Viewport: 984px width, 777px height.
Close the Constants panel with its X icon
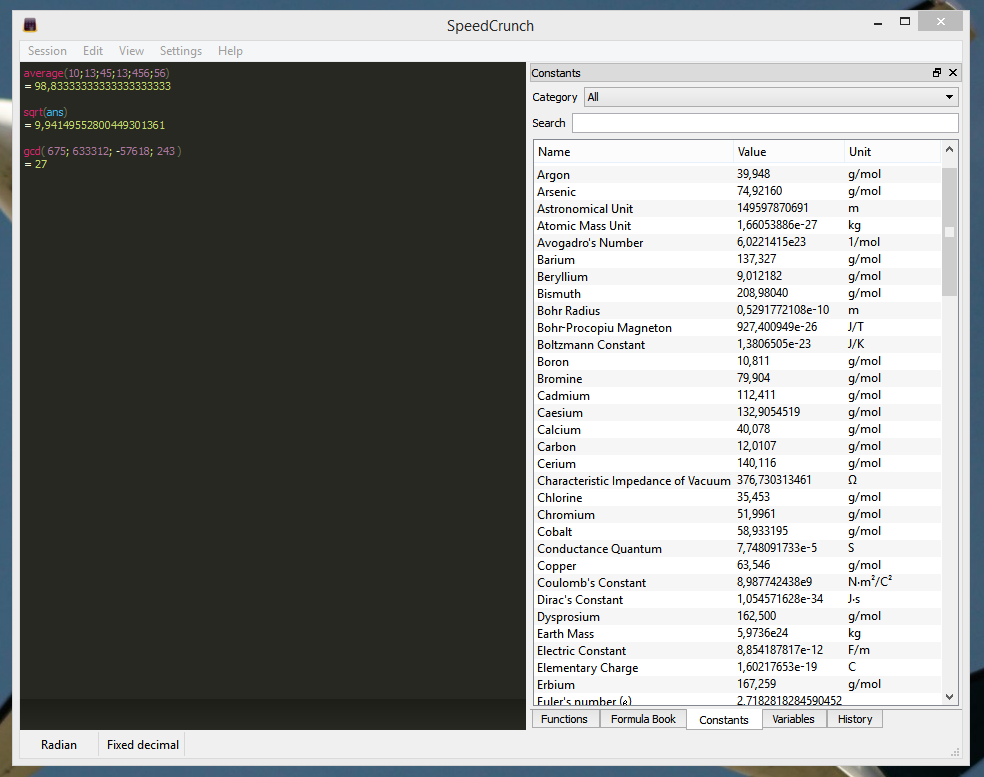[x=952, y=72]
